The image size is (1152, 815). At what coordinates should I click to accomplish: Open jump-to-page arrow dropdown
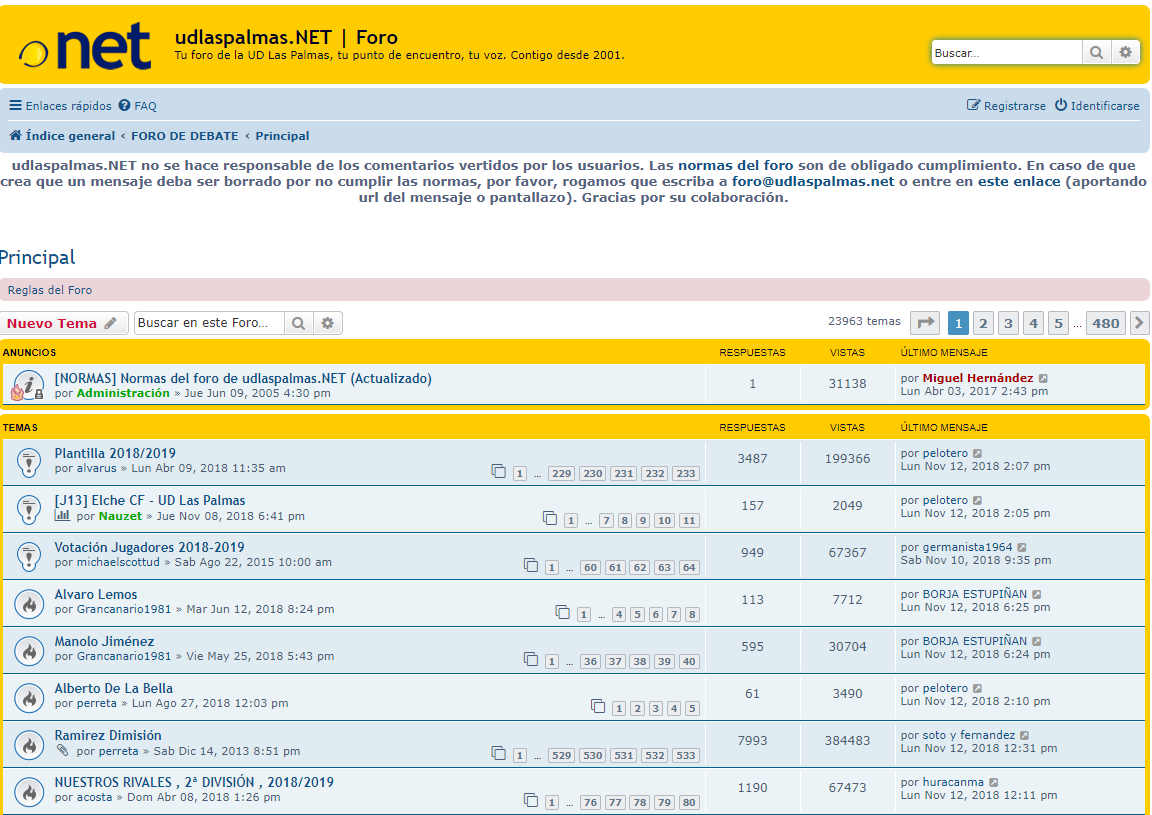(925, 323)
